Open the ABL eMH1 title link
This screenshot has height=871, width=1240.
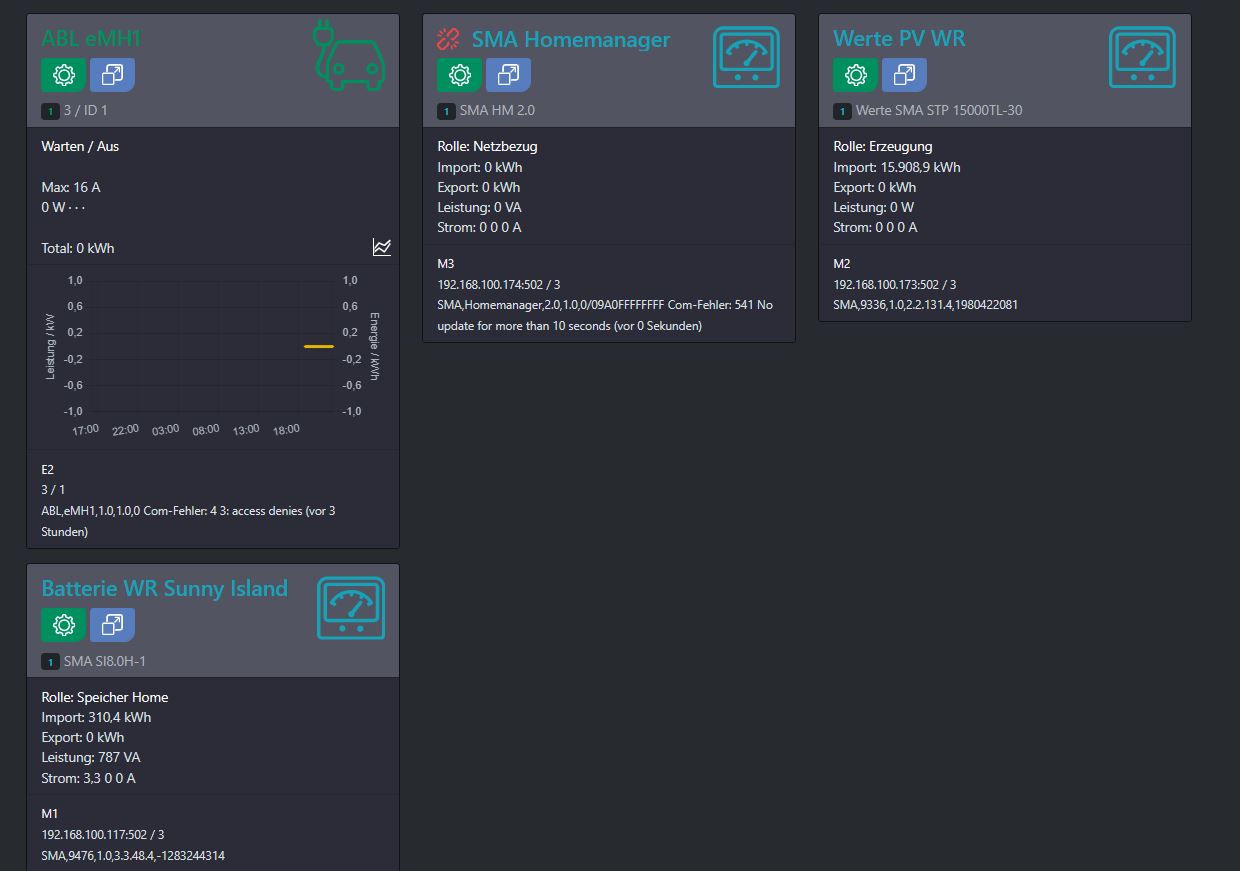click(x=91, y=39)
